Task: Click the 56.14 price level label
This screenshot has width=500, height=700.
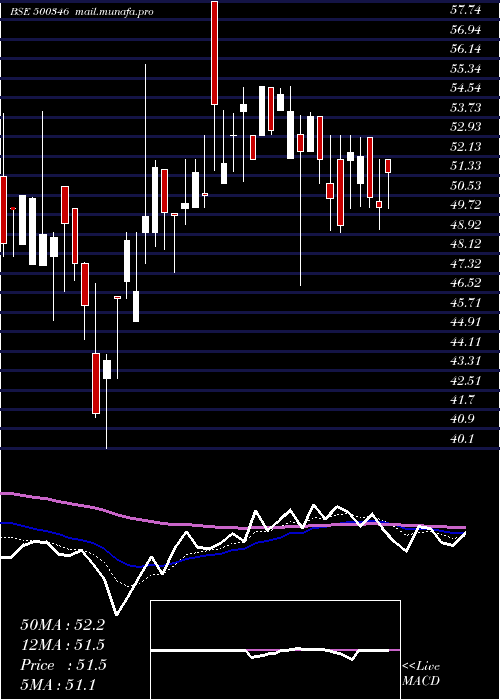Action: 466,49
